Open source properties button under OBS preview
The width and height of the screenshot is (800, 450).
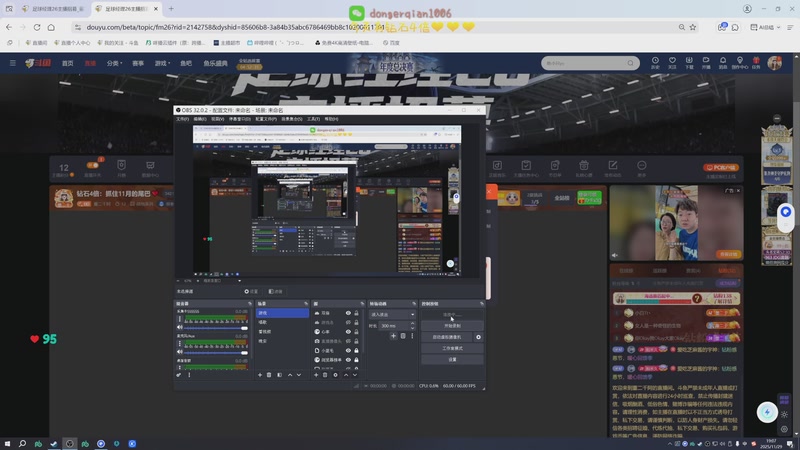(251, 291)
